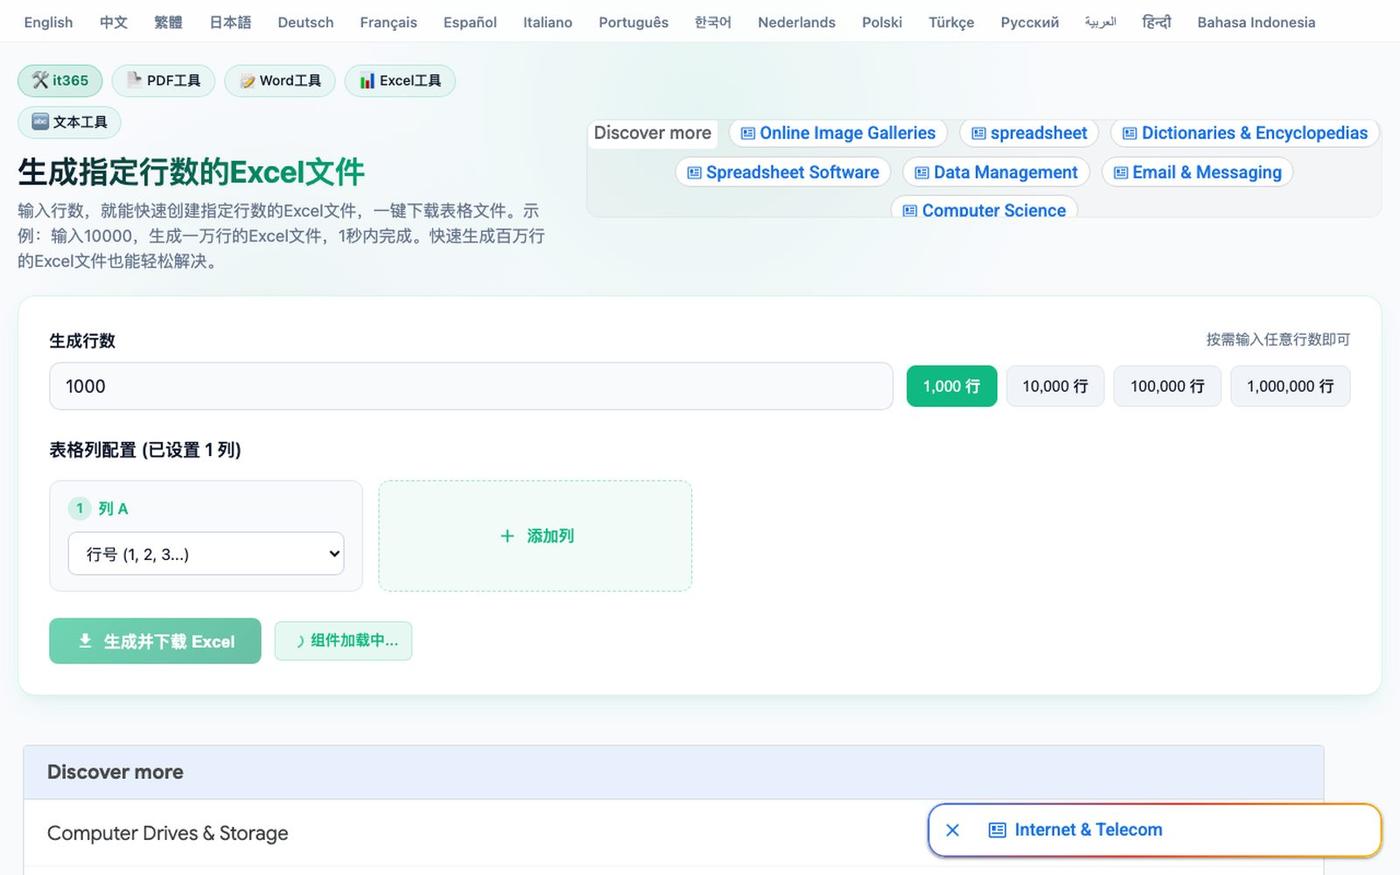The width and height of the screenshot is (1400, 875).
Task: Open spreadsheet ad link
Action: [1029, 133]
